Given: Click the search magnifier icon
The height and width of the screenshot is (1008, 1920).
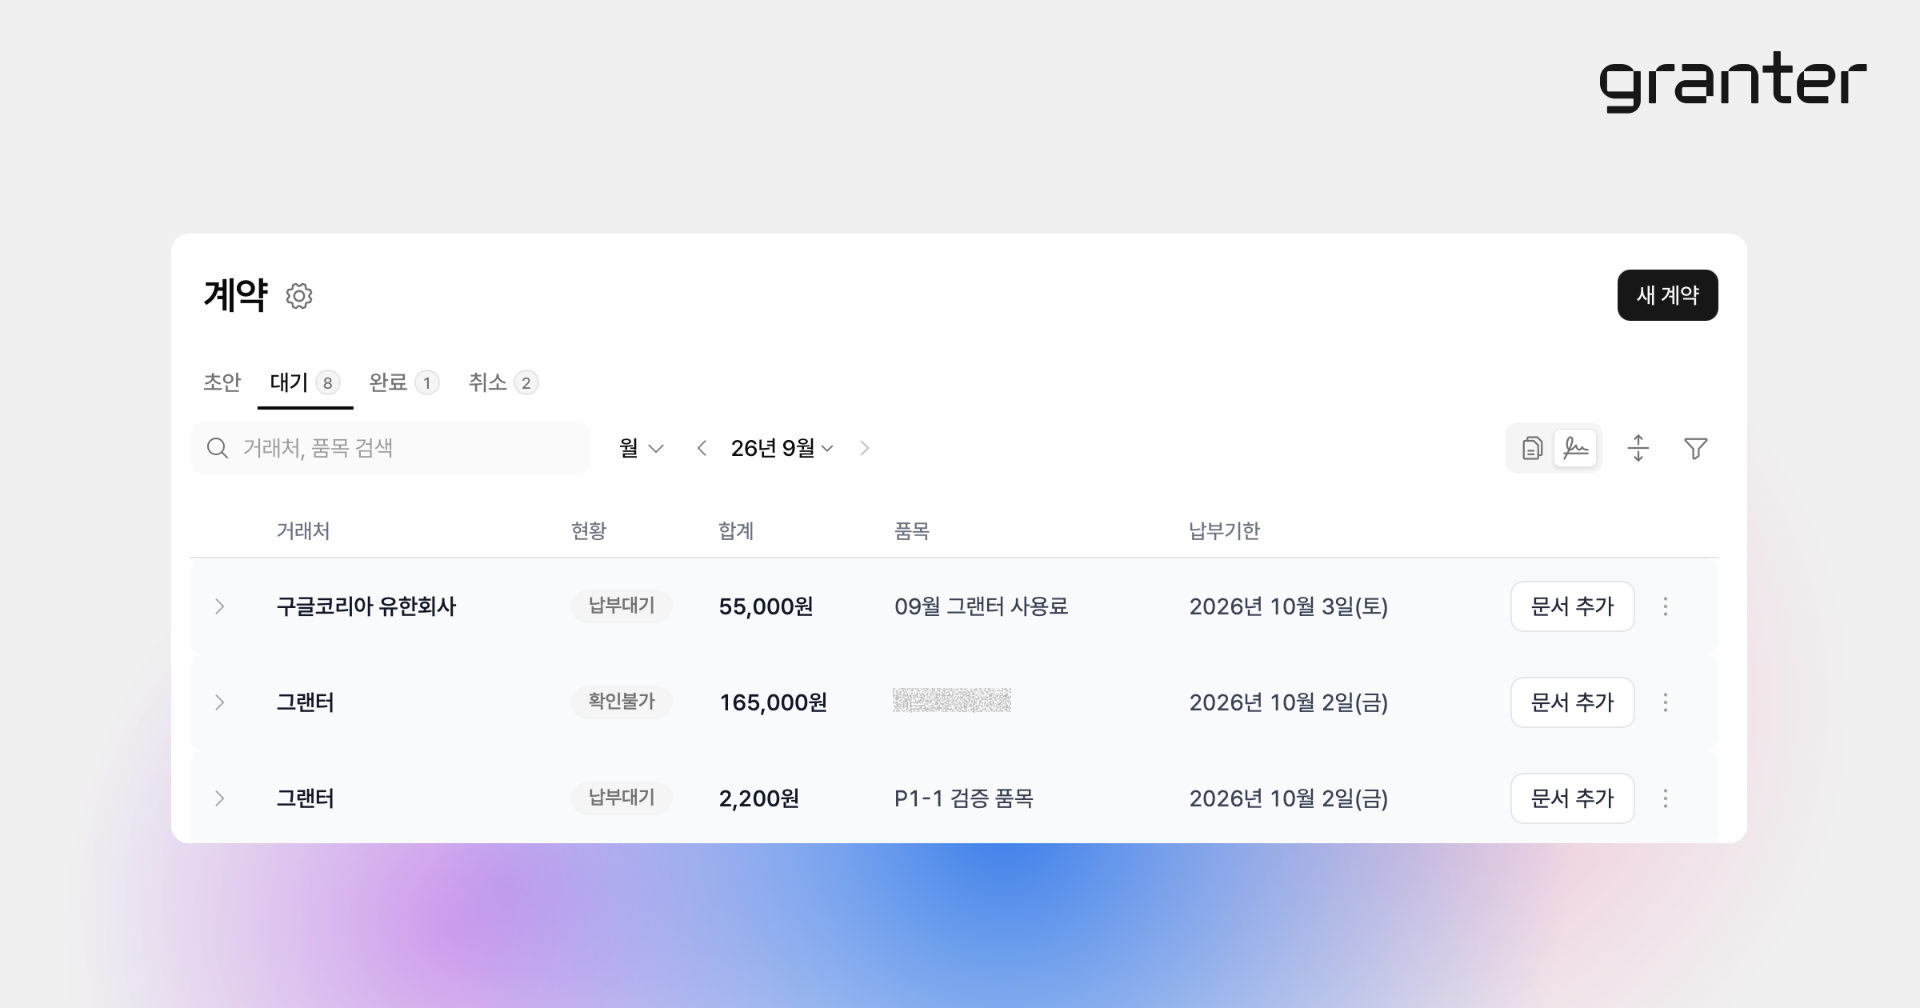Looking at the screenshot, I should (217, 448).
